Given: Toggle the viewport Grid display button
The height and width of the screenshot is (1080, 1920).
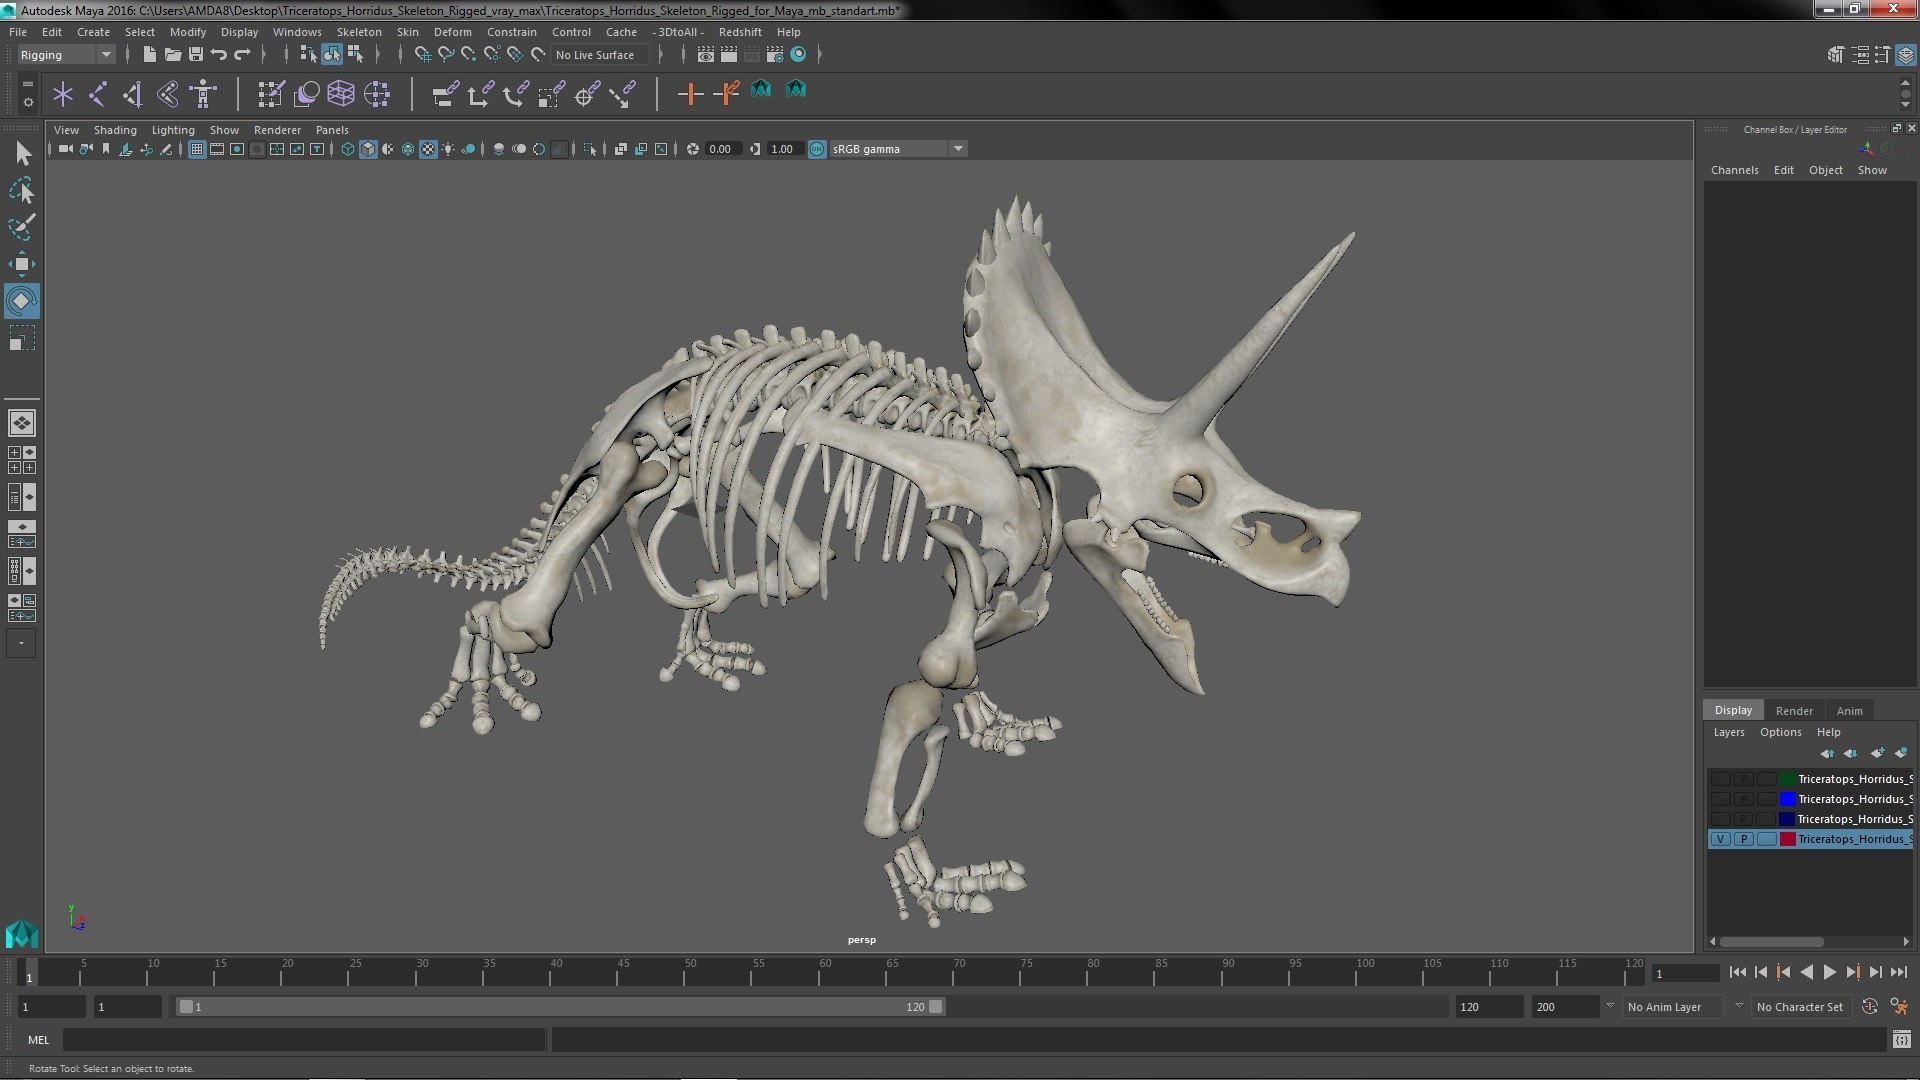Looking at the screenshot, I should (196, 149).
